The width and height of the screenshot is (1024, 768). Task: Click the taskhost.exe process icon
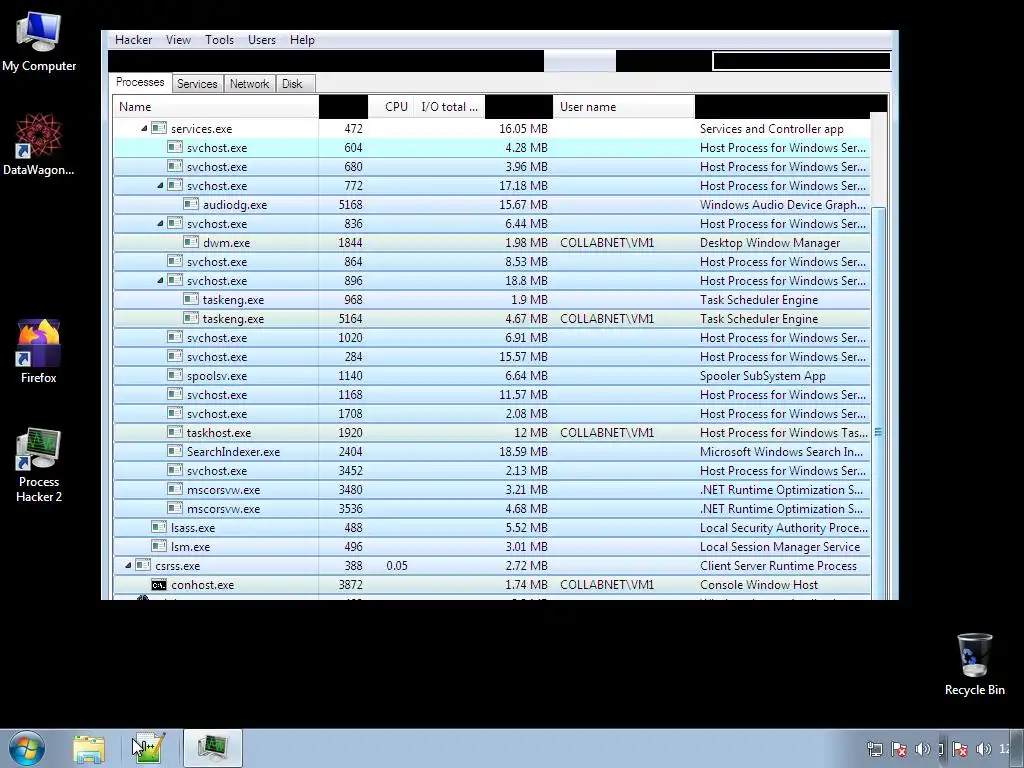[174, 432]
